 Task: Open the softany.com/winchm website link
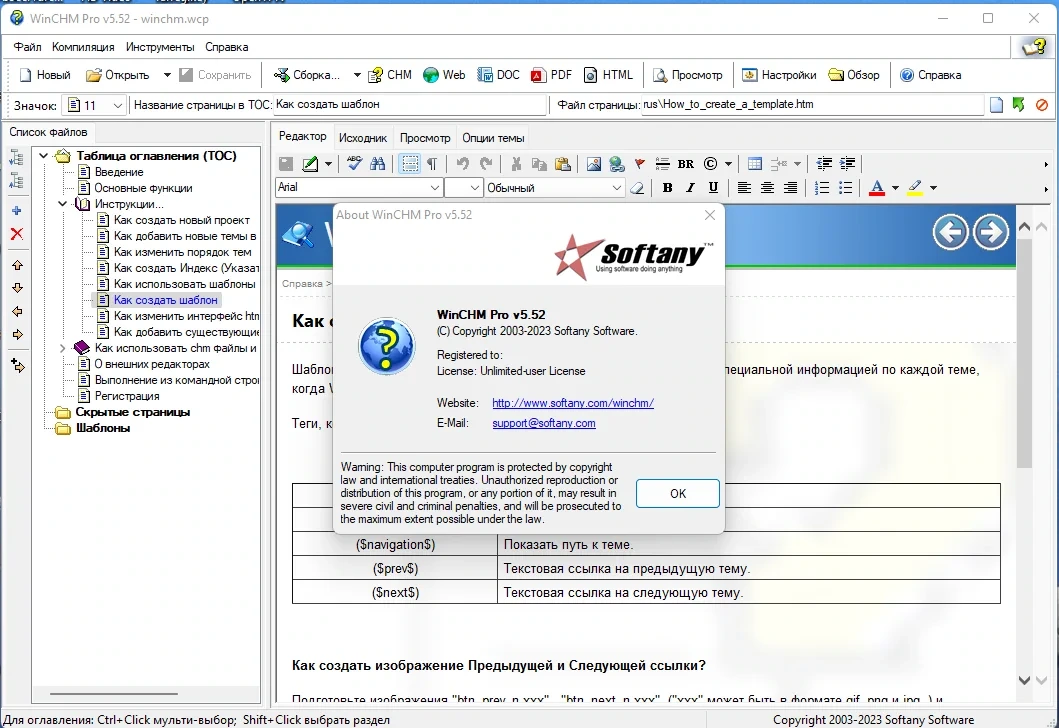(x=573, y=403)
